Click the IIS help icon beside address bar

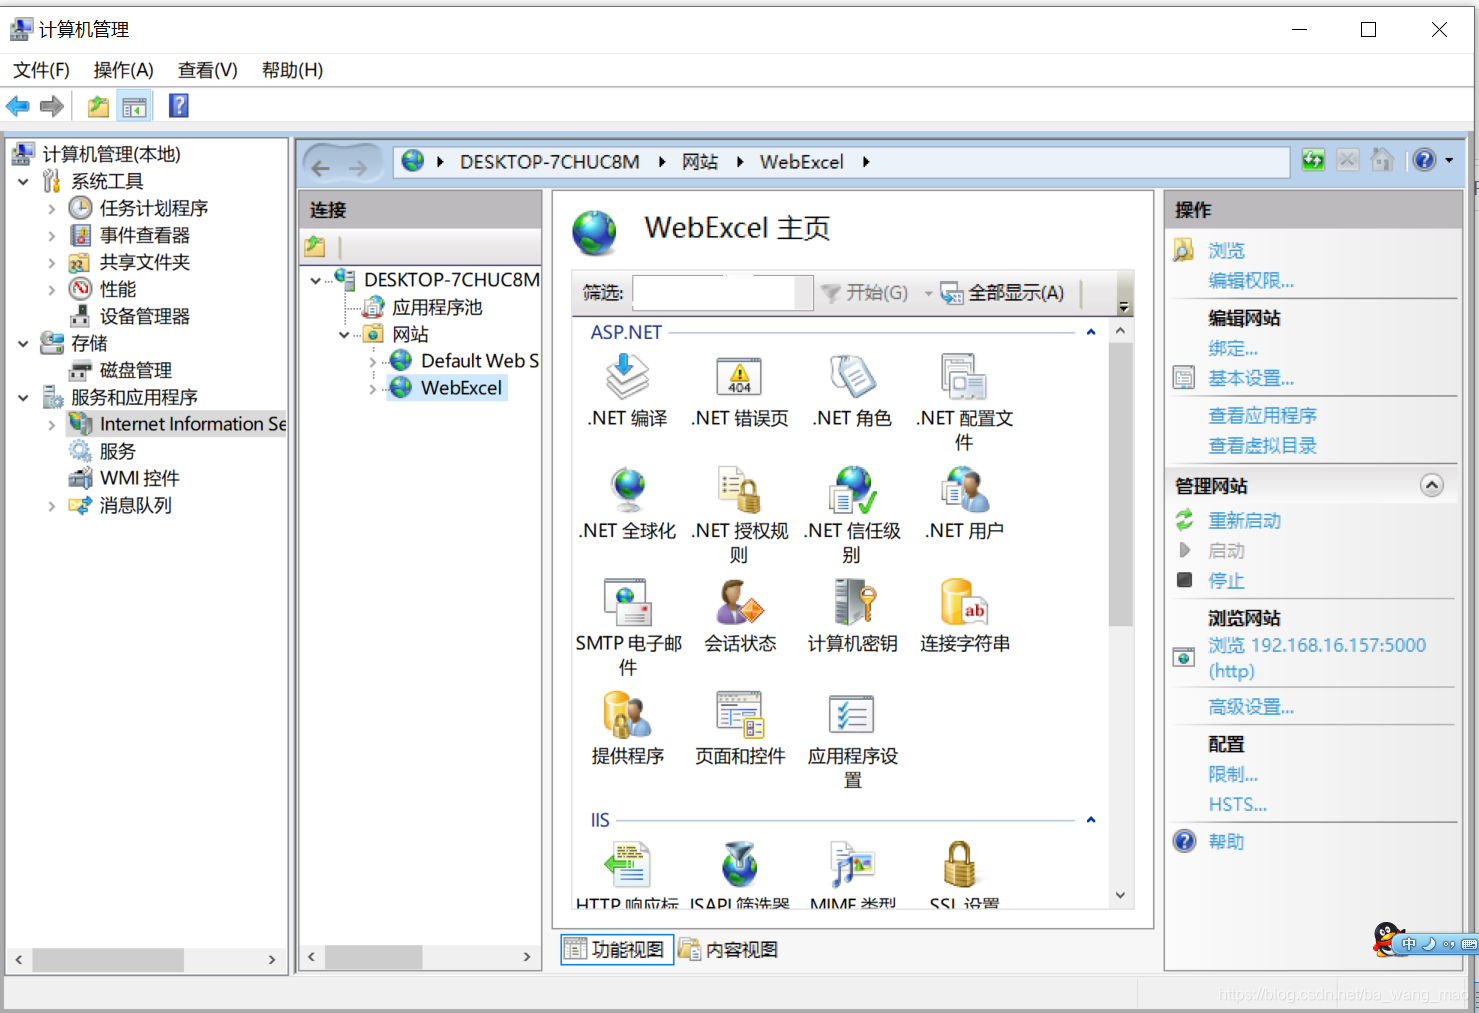pos(1425,160)
